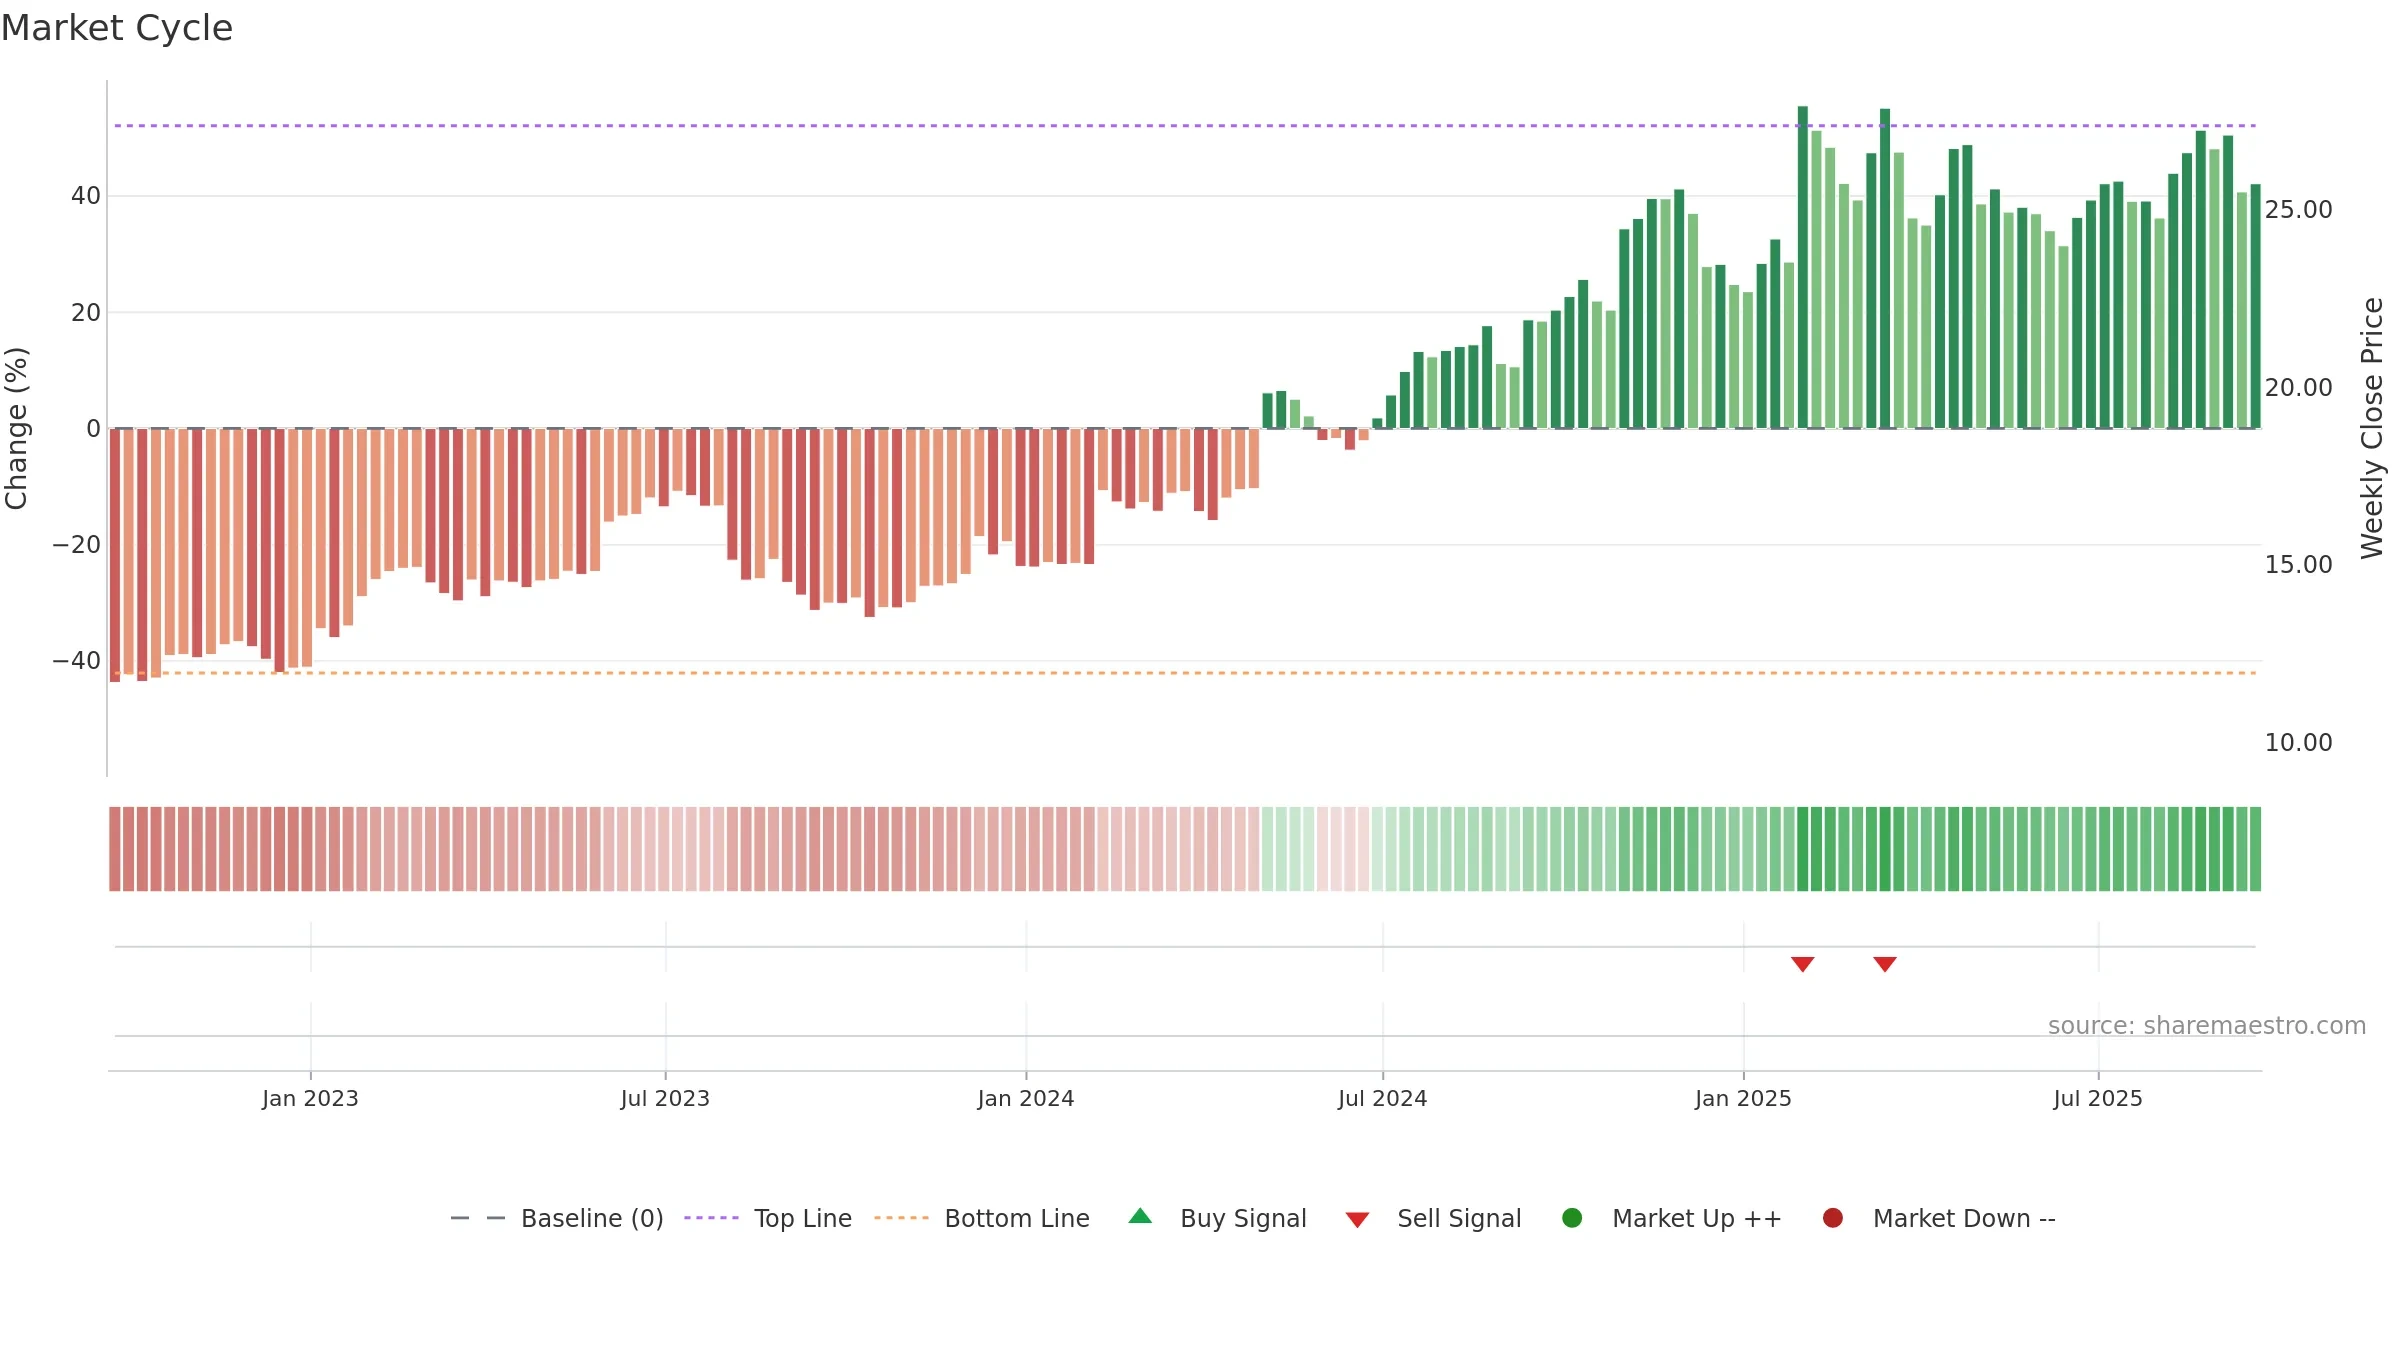Viewport: 2400px width, 1350px height.
Task: Click the second sell signal marker after Jan 2025
Action: 1885,964
